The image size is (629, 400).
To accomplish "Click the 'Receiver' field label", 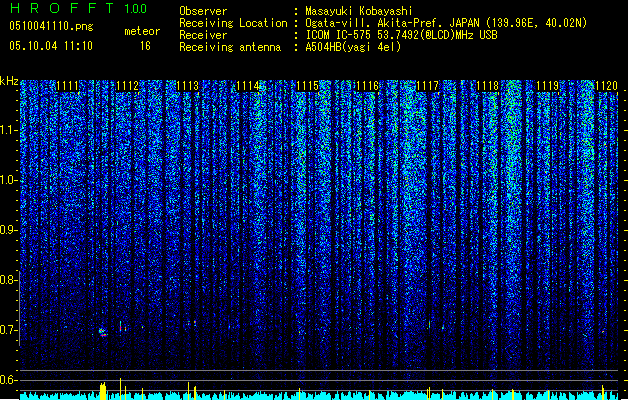I will point(203,35).
